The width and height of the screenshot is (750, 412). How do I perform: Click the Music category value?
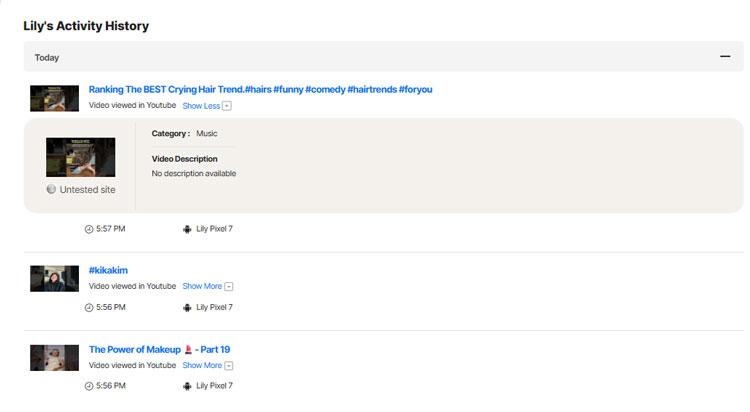207,134
